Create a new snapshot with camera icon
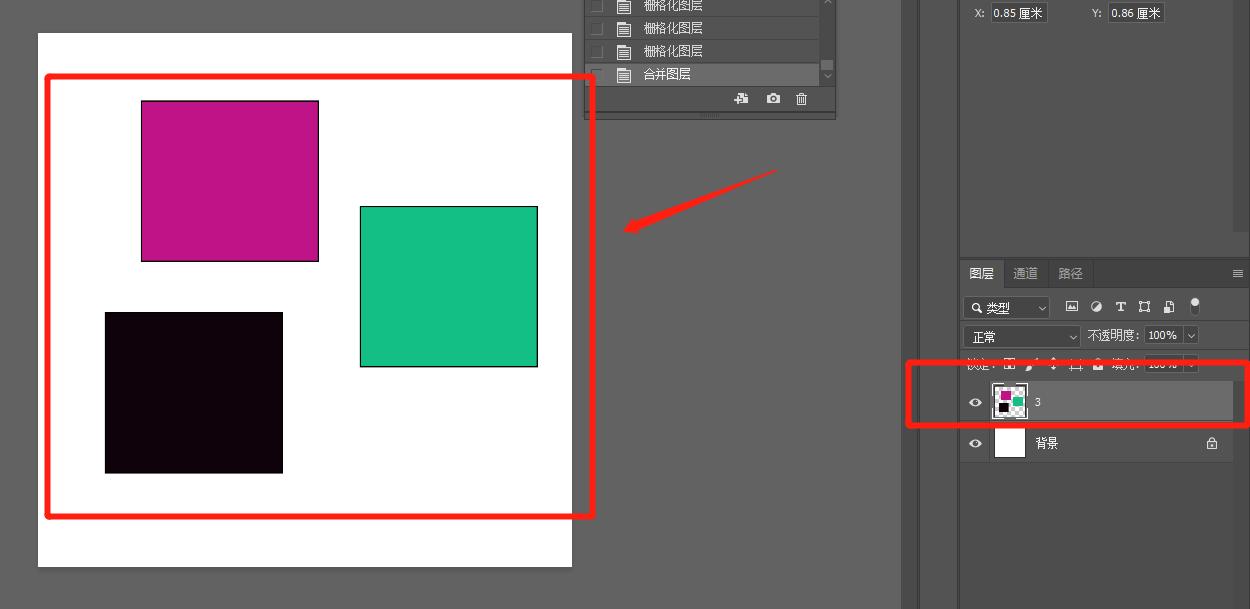The height and width of the screenshot is (609, 1250). click(773, 99)
